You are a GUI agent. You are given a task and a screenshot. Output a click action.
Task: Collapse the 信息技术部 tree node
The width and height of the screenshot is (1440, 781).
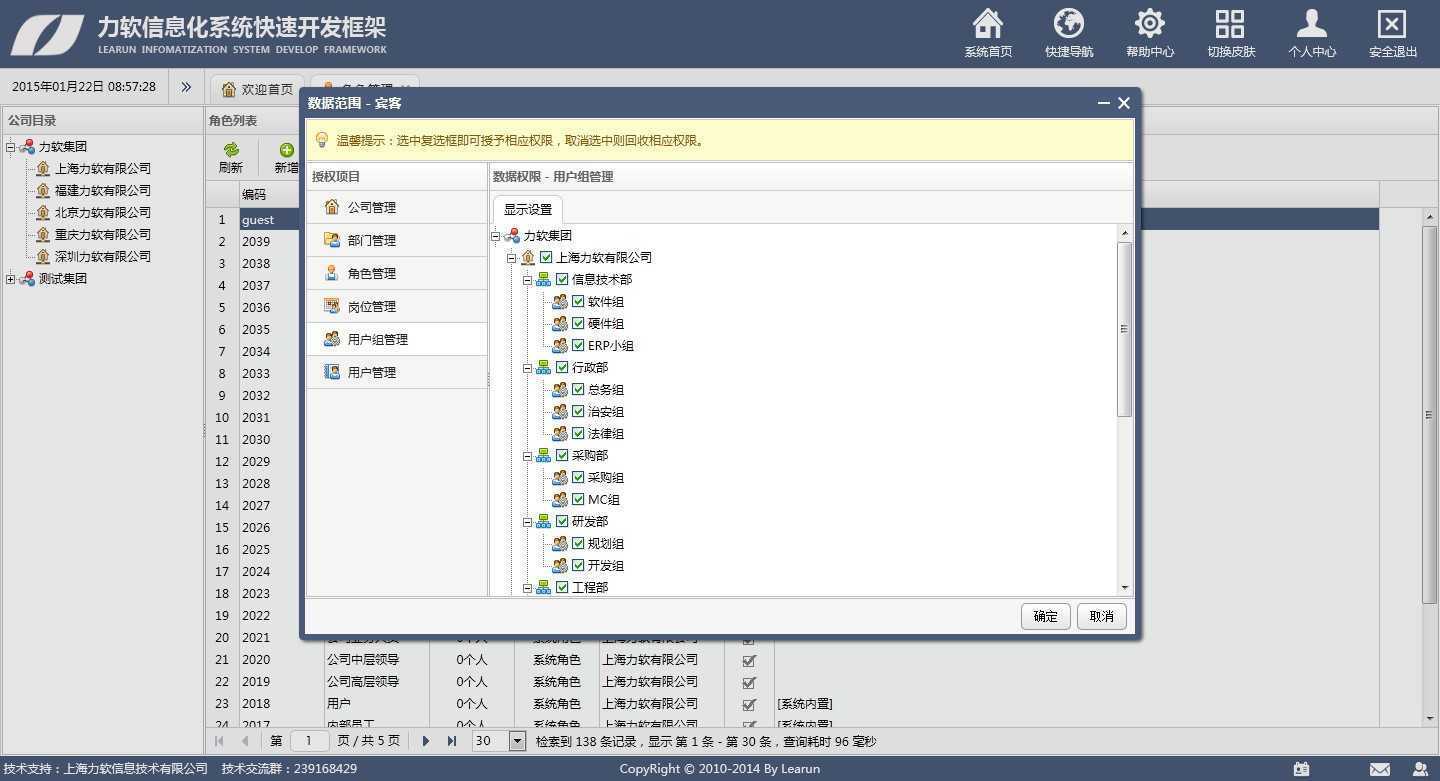click(x=528, y=279)
